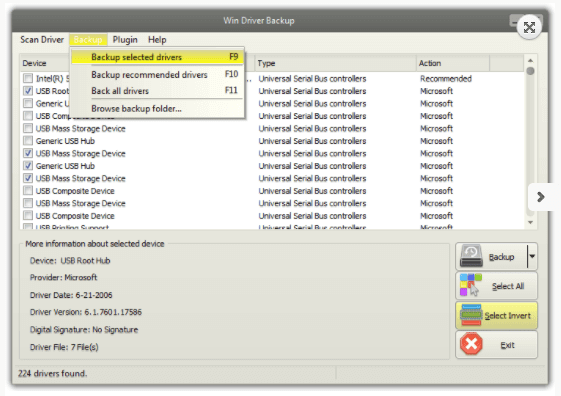
Task: Click the colored squares Select All icon
Action: (470, 285)
